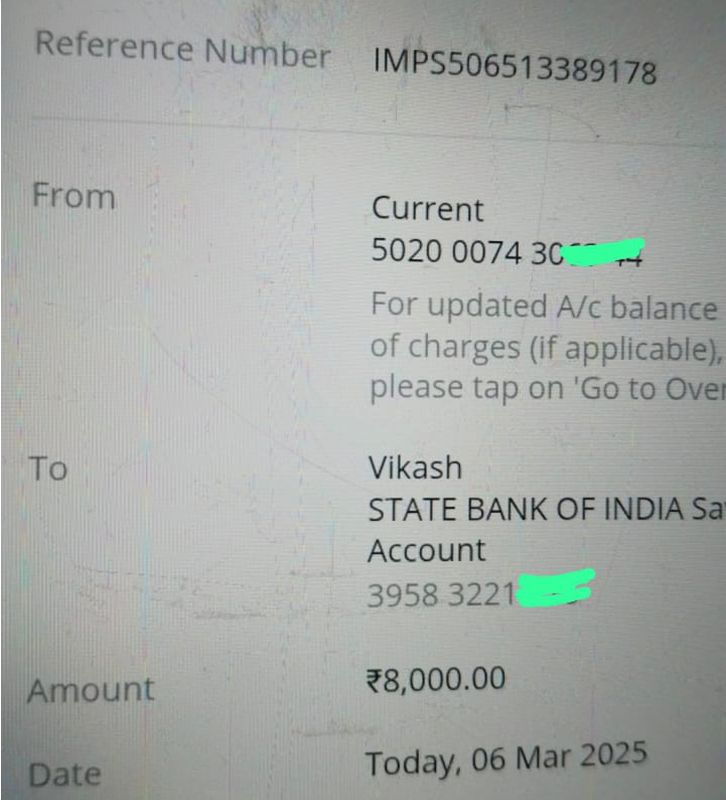Select the payee name Vikash
The width and height of the screenshot is (726, 800).
(415, 468)
